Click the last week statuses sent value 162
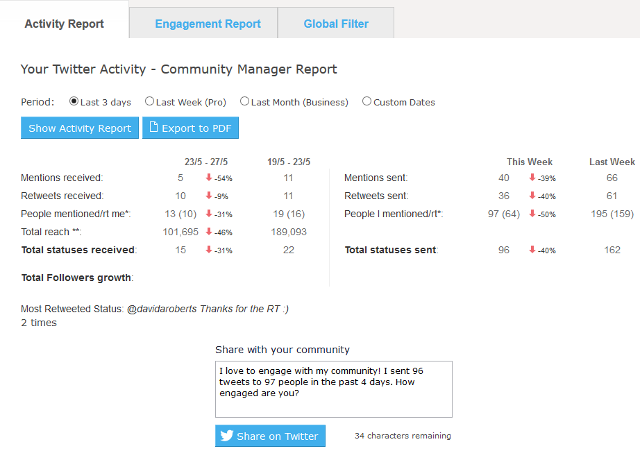Image resolution: width=640 pixels, height=451 pixels. (612, 250)
